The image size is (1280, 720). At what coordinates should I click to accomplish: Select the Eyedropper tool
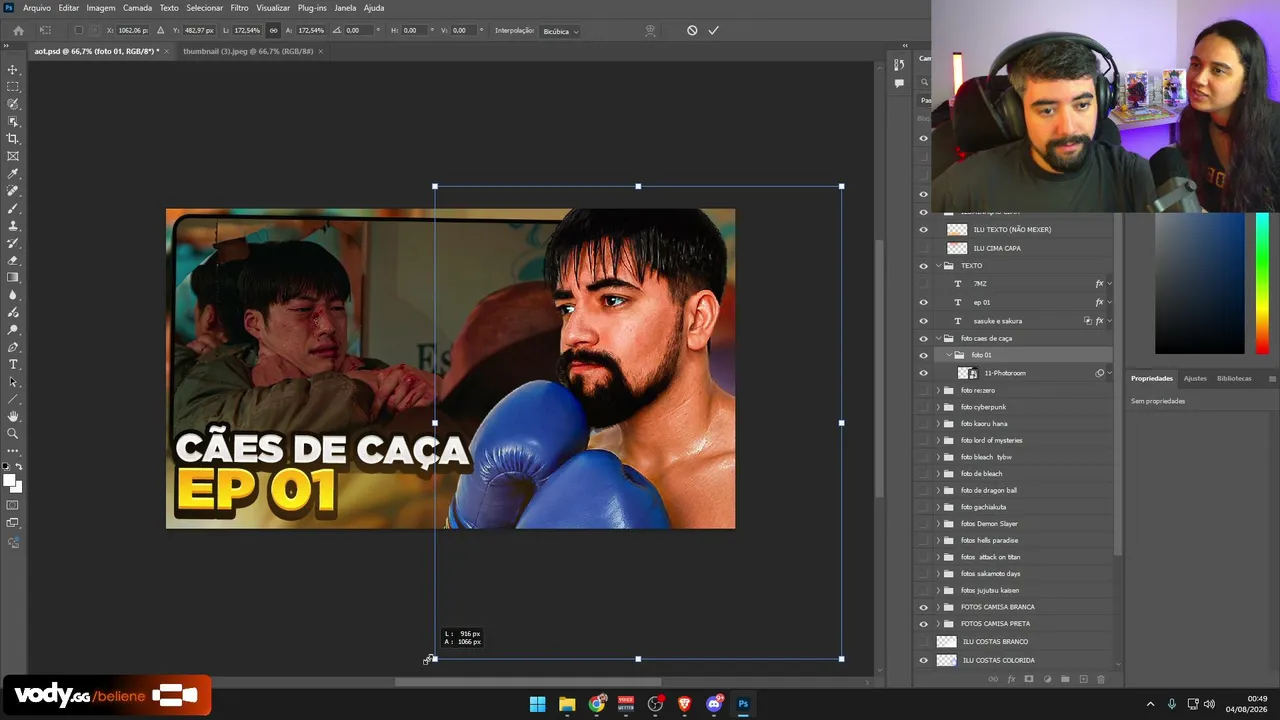click(13, 174)
